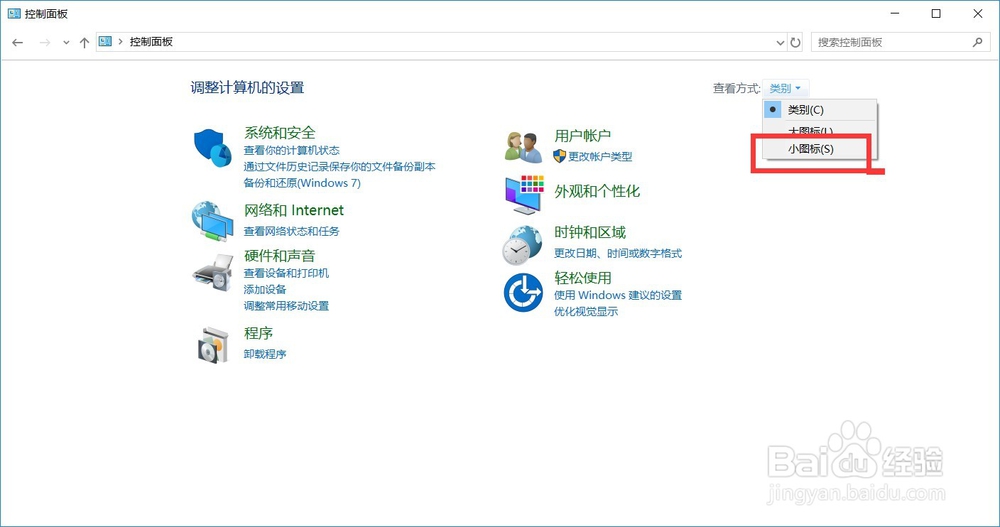
Task: Refresh the Control Panel view
Action: point(795,43)
